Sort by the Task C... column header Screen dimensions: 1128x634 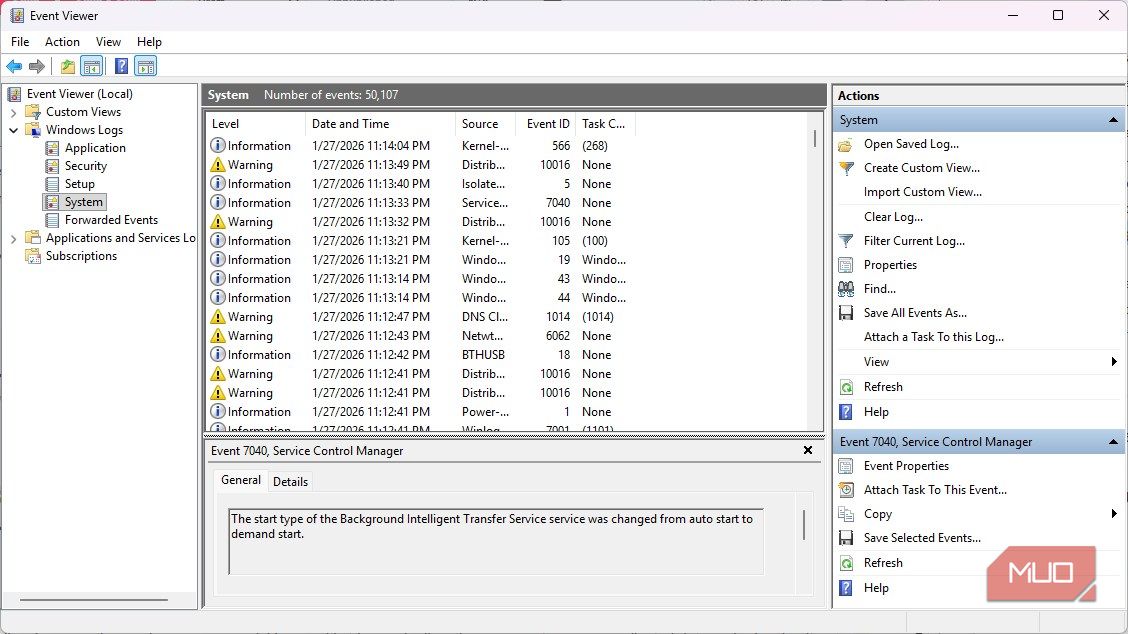coord(606,124)
